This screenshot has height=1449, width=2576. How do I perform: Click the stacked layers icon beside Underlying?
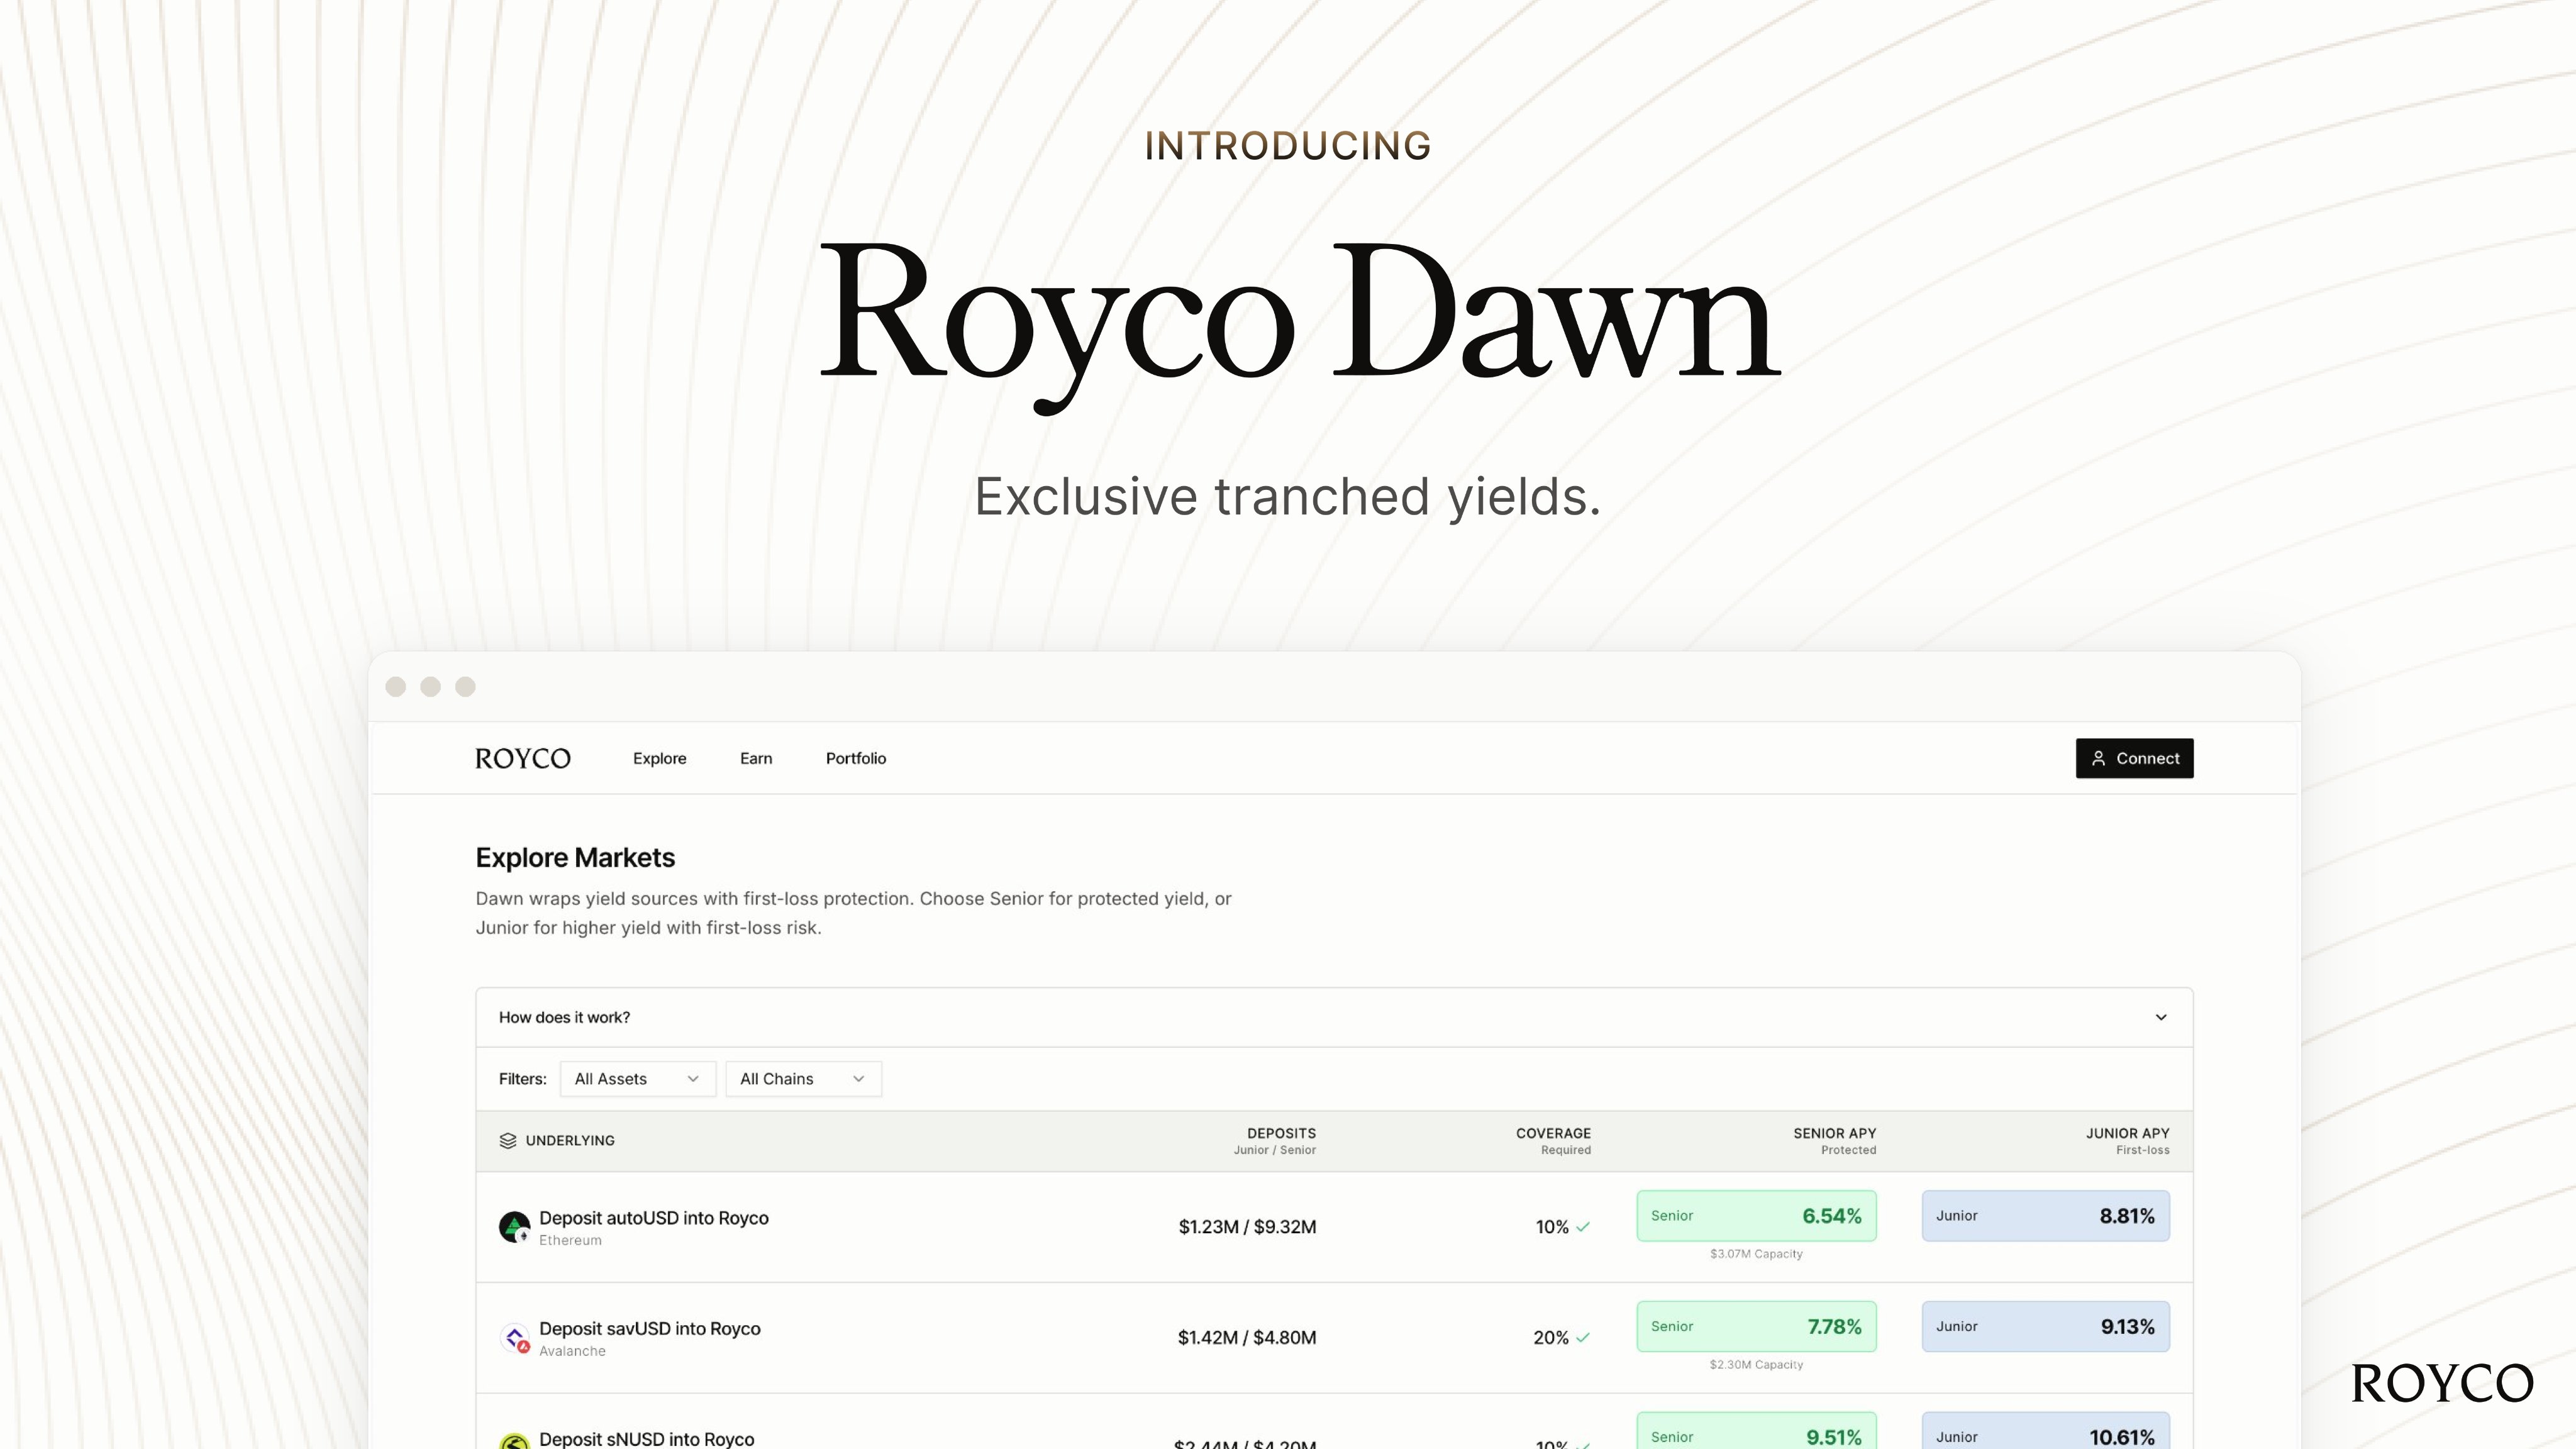[x=508, y=1141]
